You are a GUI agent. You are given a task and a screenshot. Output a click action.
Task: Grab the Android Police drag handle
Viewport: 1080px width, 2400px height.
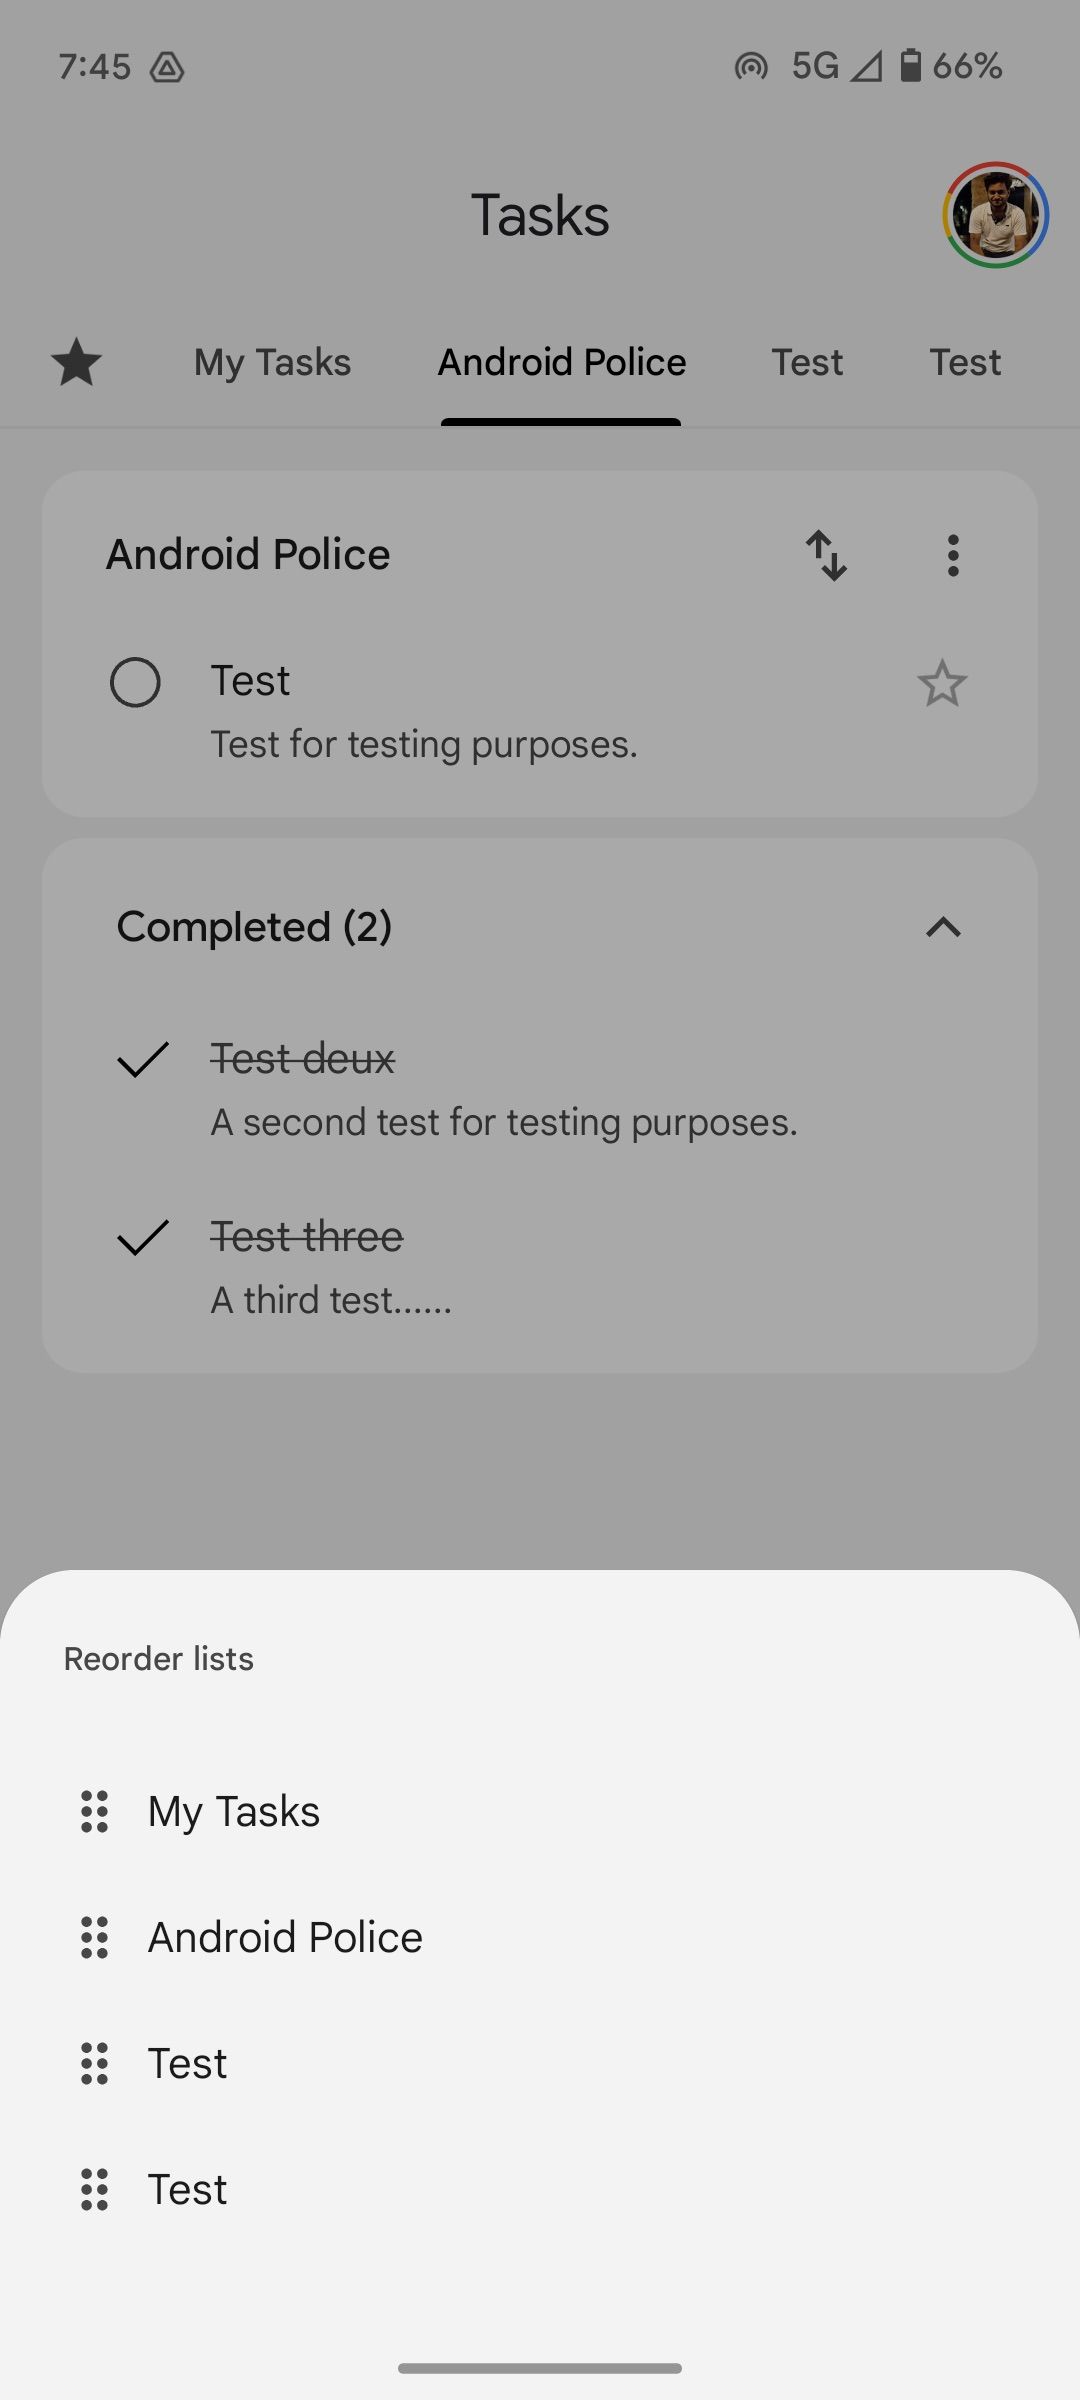(94, 1938)
